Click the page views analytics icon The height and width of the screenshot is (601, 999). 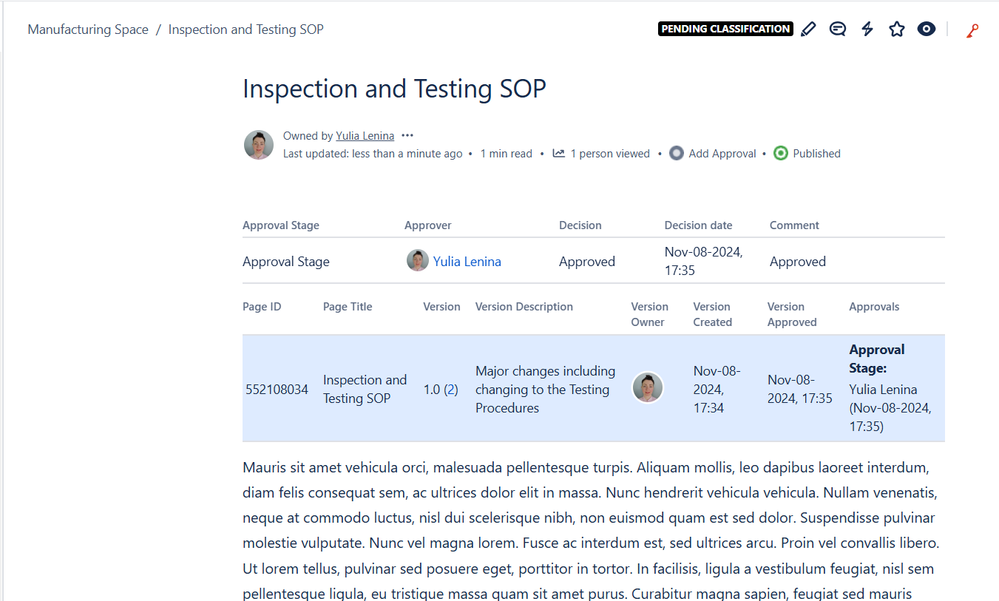click(559, 153)
